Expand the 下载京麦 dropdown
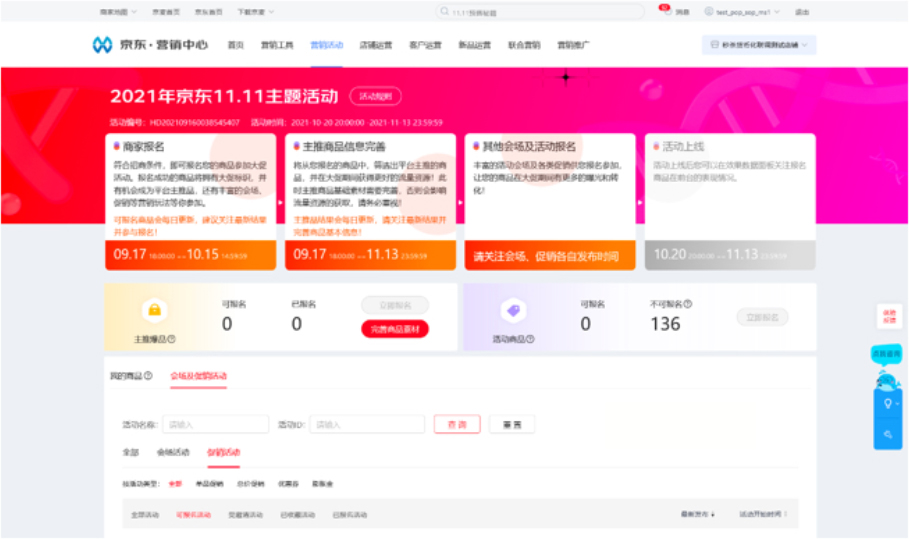Image resolution: width=909 pixels, height=539 pixels. [255, 12]
